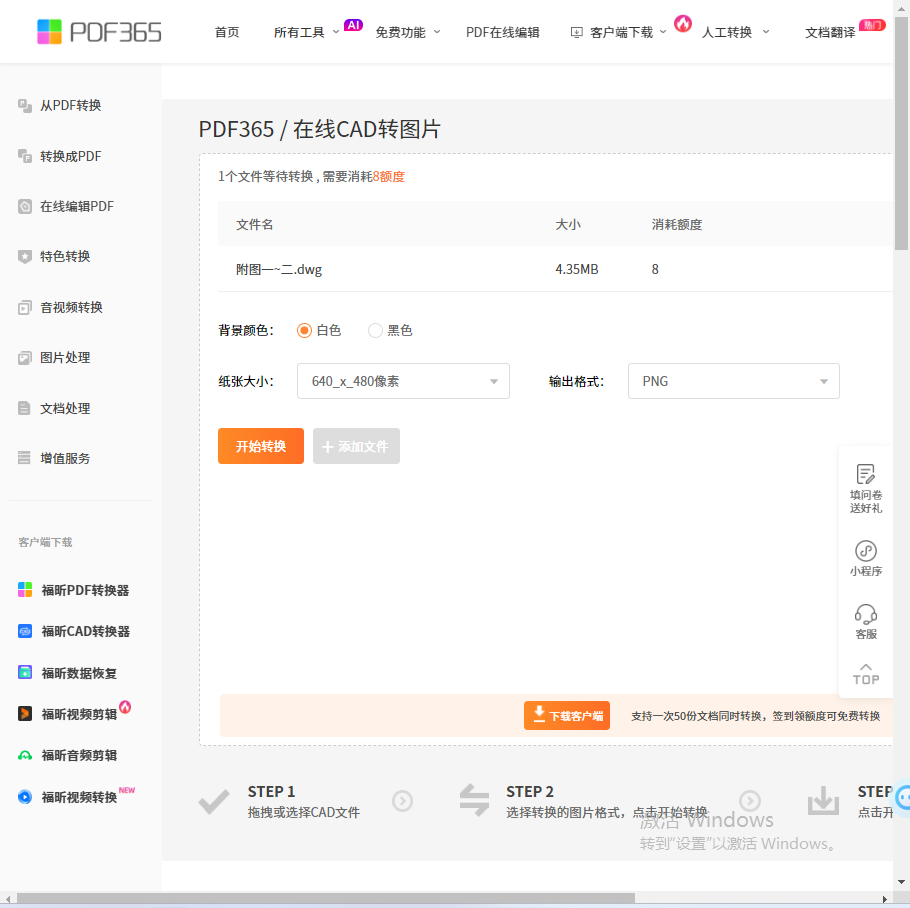This screenshot has width=910, height=908.
Task: Open the 小程序 mini-program icon
Action: [x=866, y=551]
